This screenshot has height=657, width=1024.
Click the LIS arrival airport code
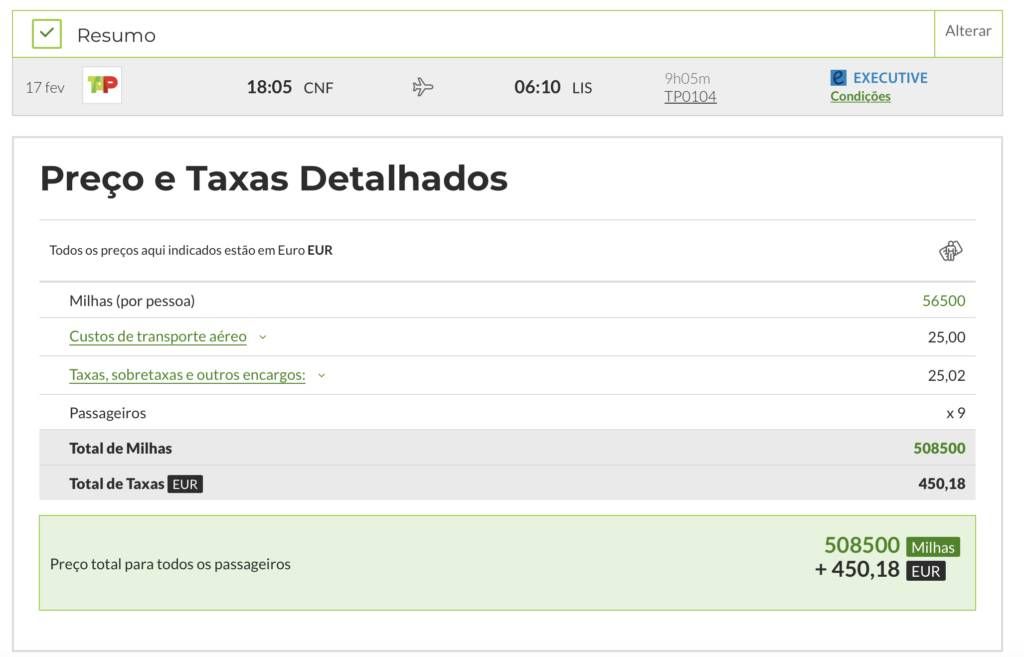click(x=582, y=88)
